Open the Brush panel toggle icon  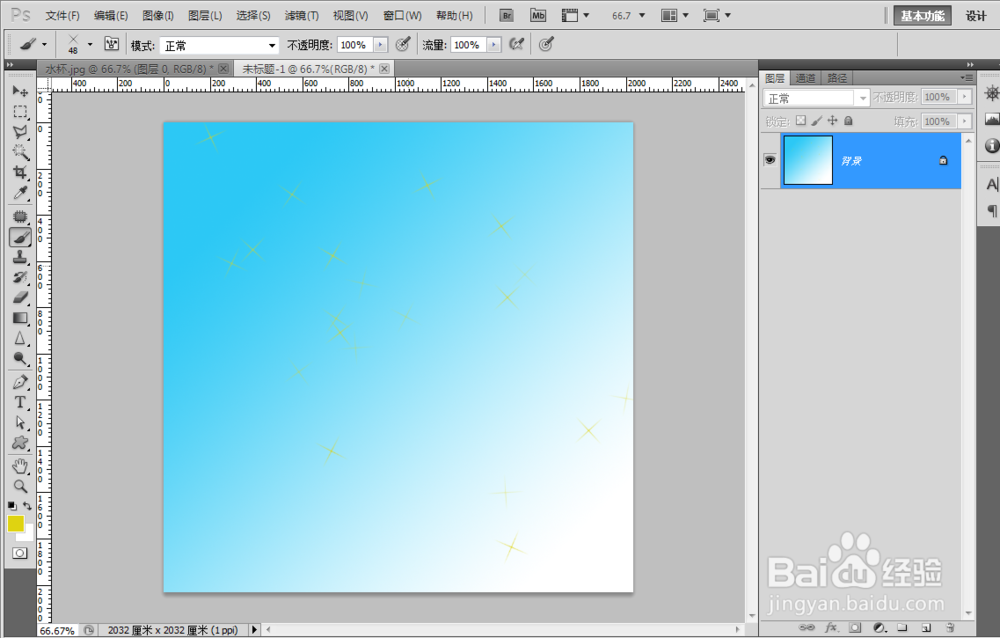pos(112,44)
